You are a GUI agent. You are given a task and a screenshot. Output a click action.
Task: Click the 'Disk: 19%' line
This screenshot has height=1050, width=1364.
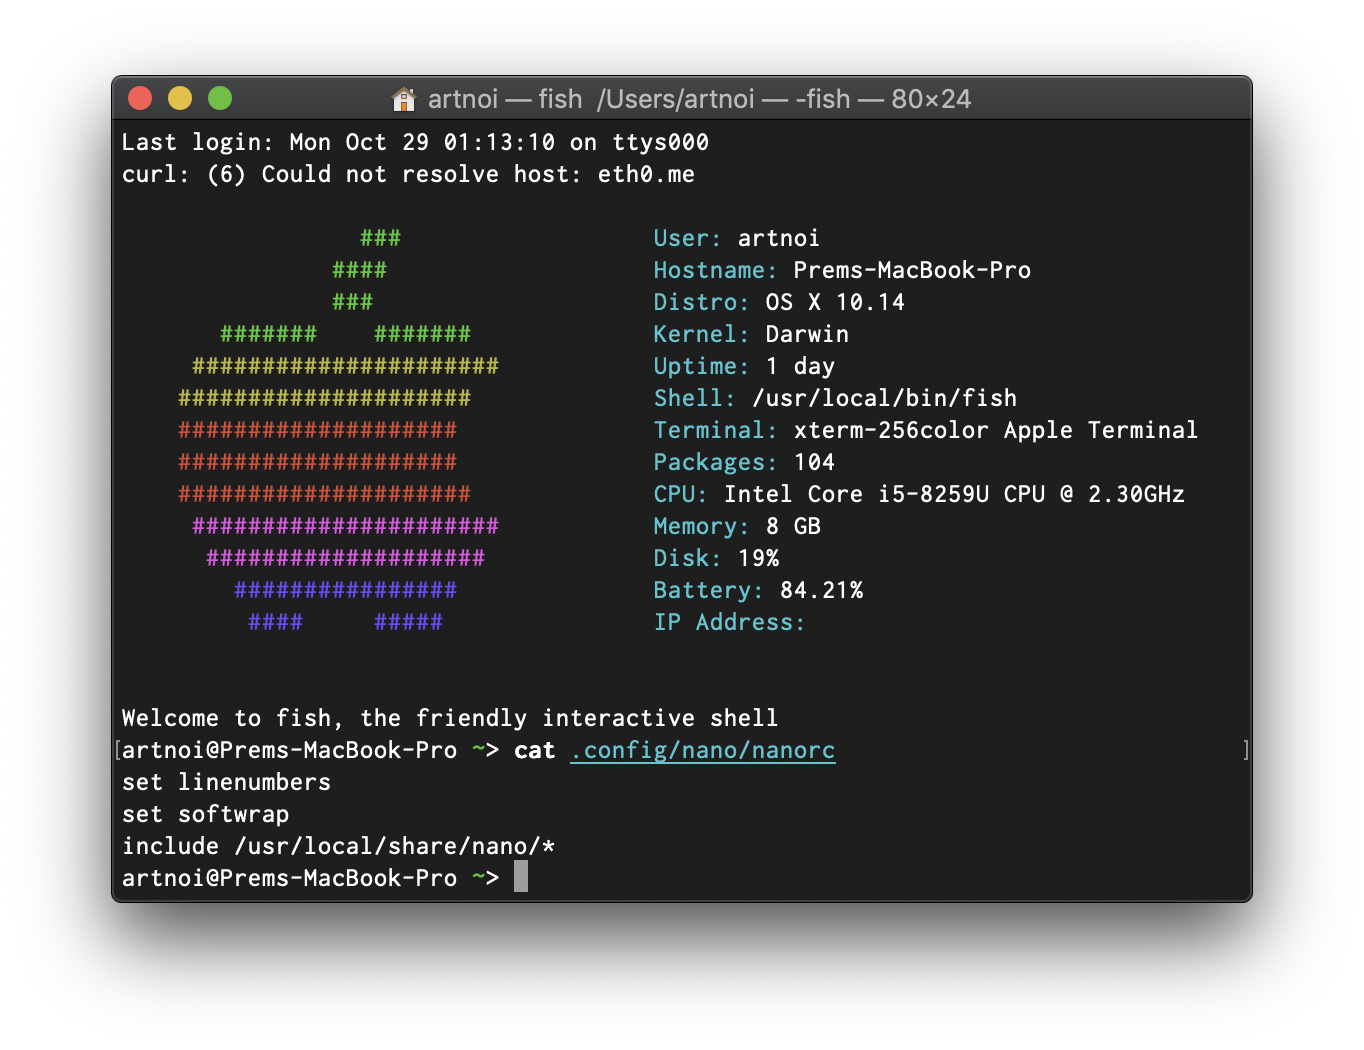(x=716, y=558)
